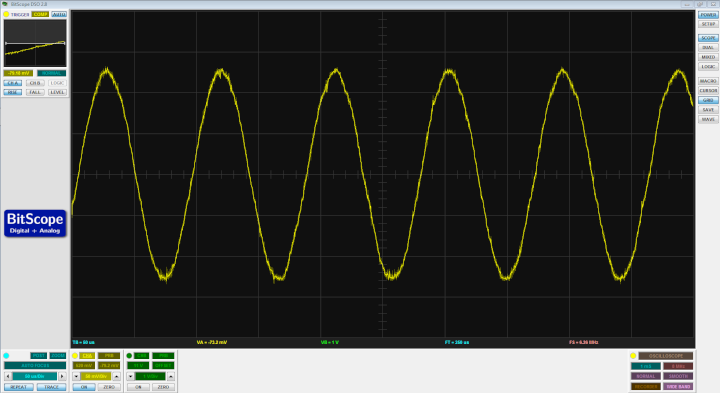Viewport: 720px width, 393px height.
Task: Click the SETUP button
Action: coord(708,24)
